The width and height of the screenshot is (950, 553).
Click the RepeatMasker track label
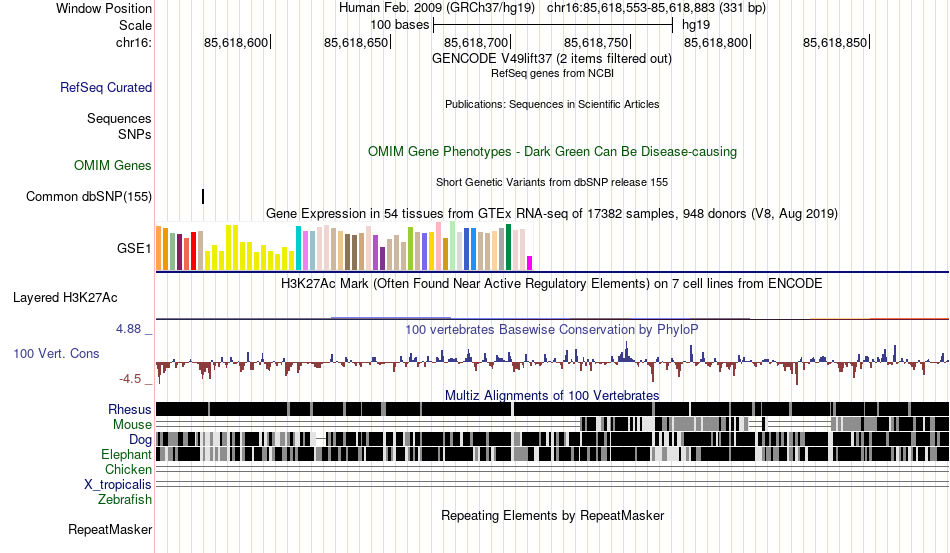tap(110, 529)
